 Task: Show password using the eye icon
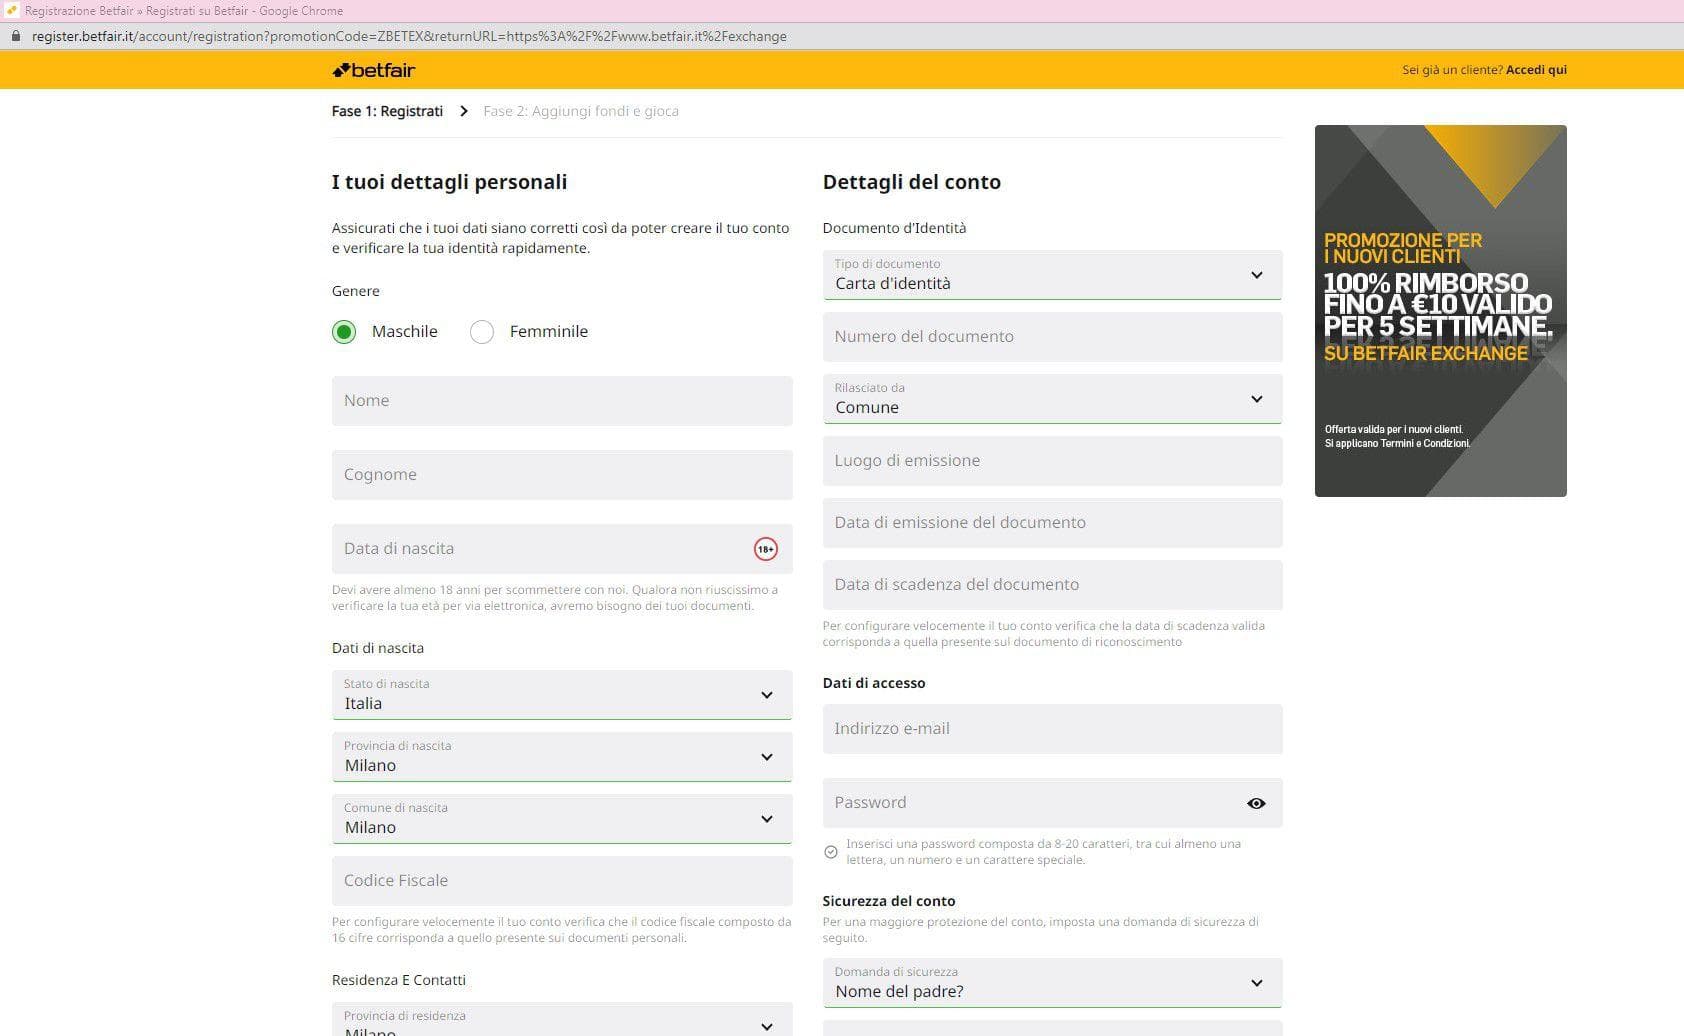[x=1256, y=803]
